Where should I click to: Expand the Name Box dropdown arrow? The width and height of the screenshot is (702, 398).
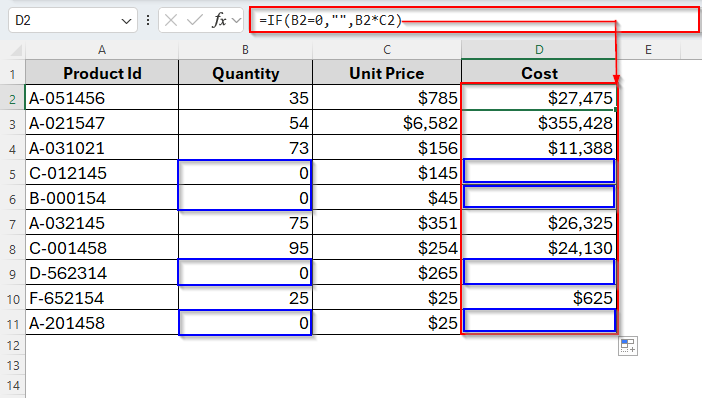tap(126, 21)
